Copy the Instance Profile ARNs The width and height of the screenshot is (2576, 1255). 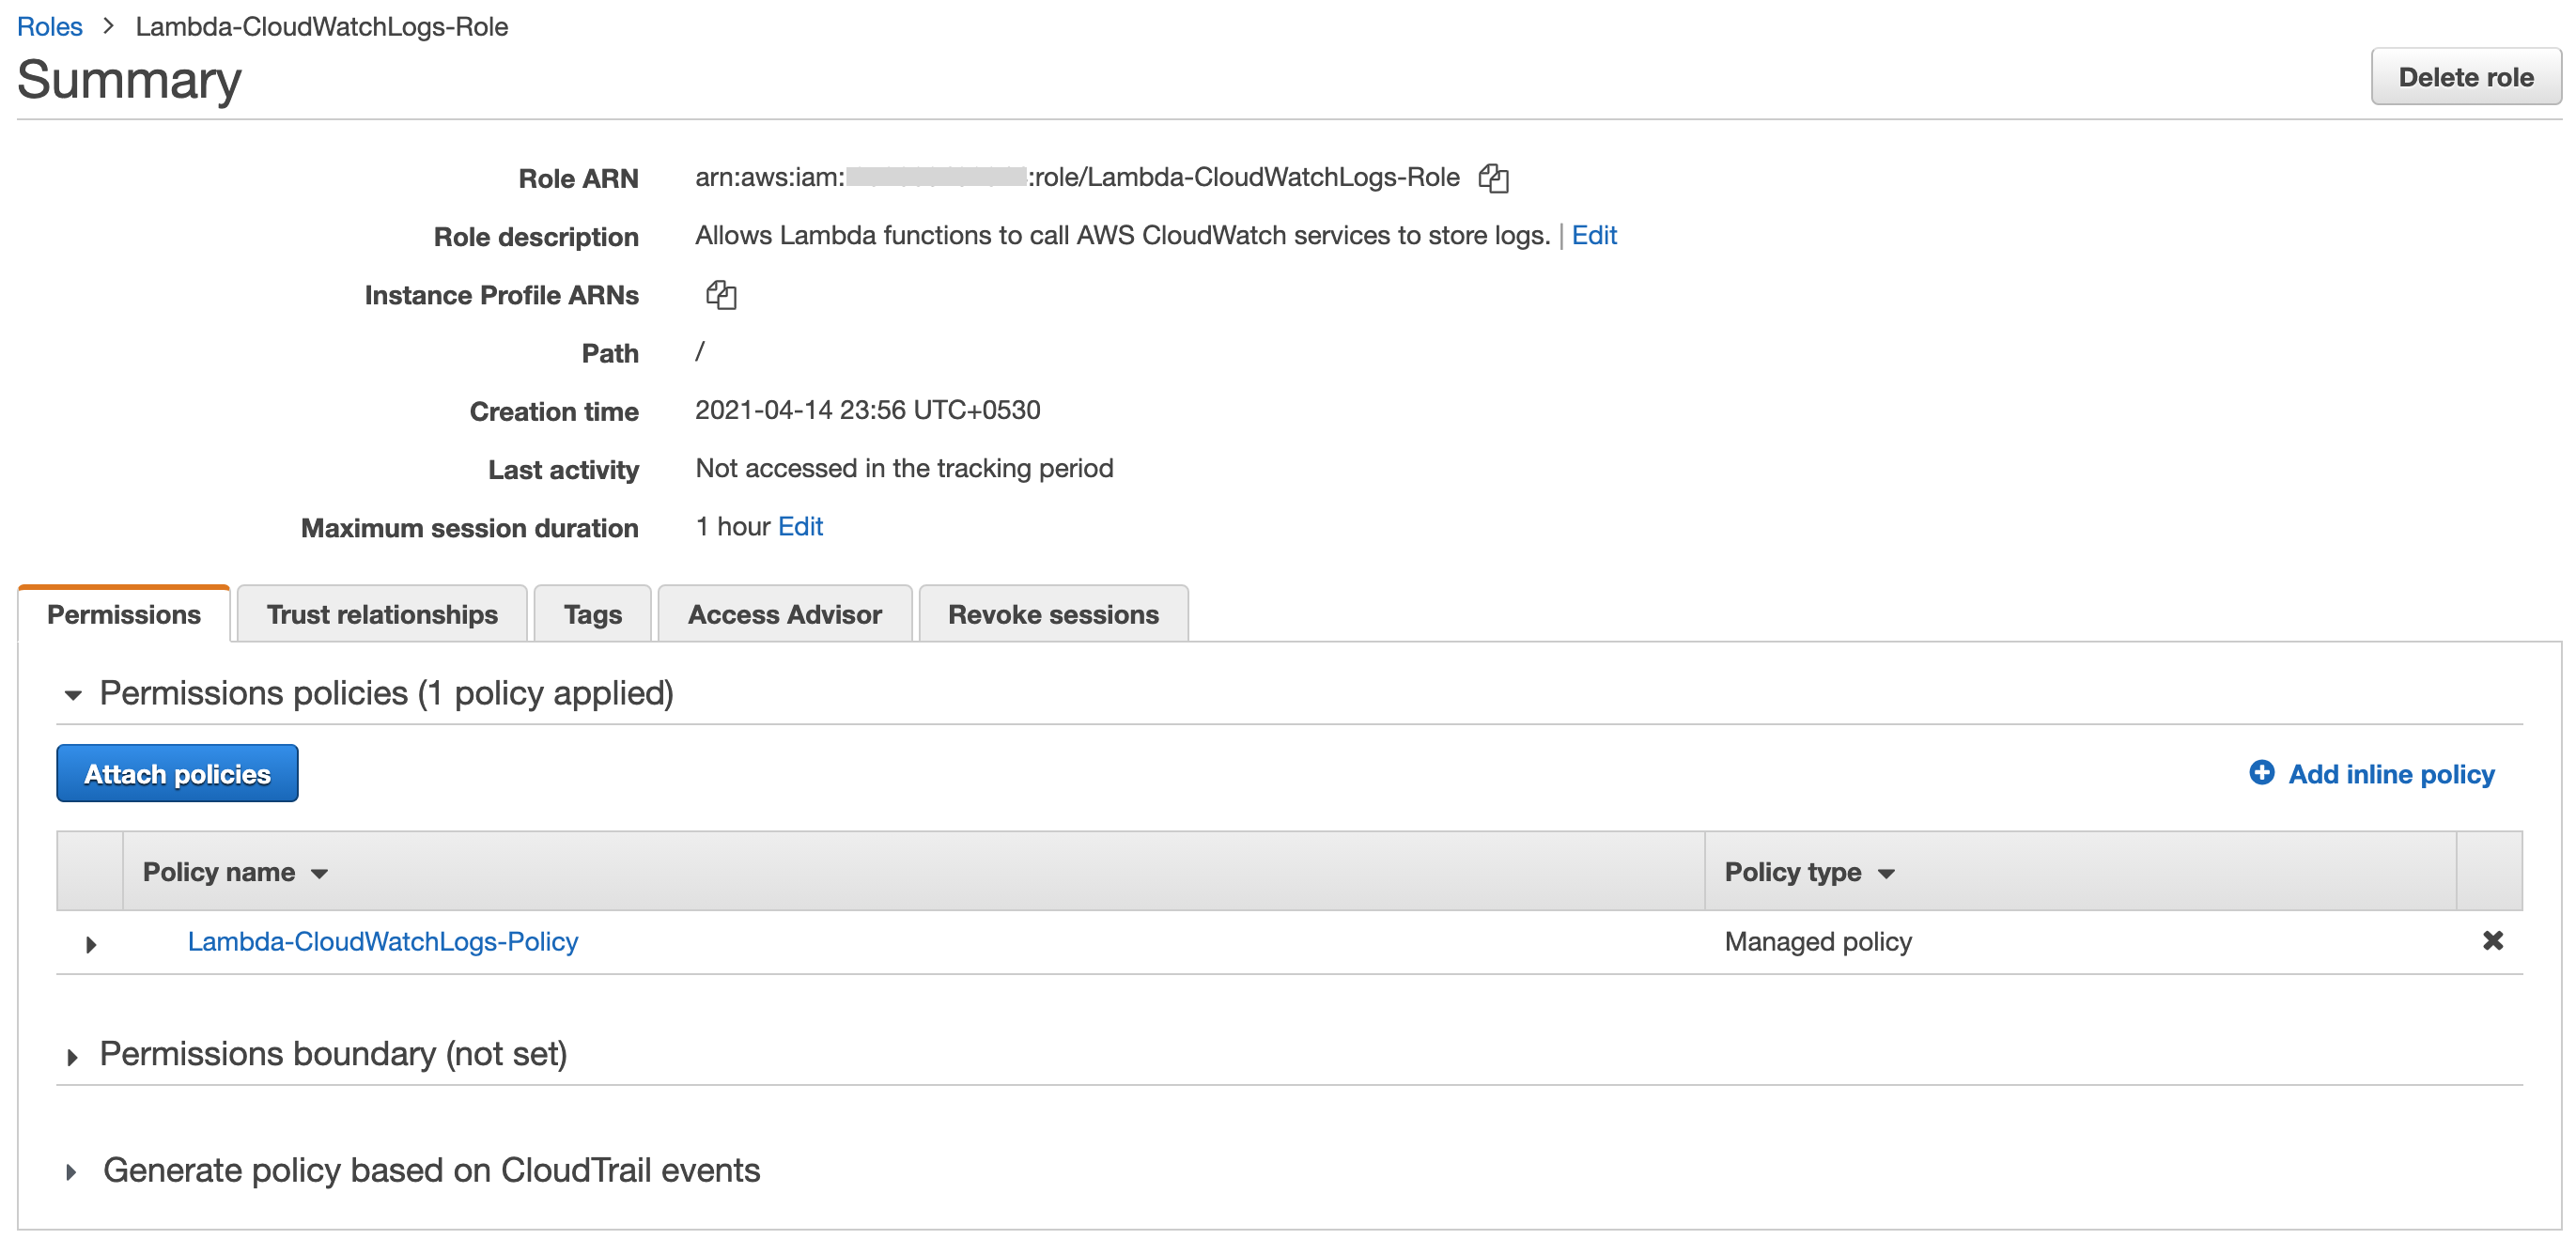click(721, 295)
